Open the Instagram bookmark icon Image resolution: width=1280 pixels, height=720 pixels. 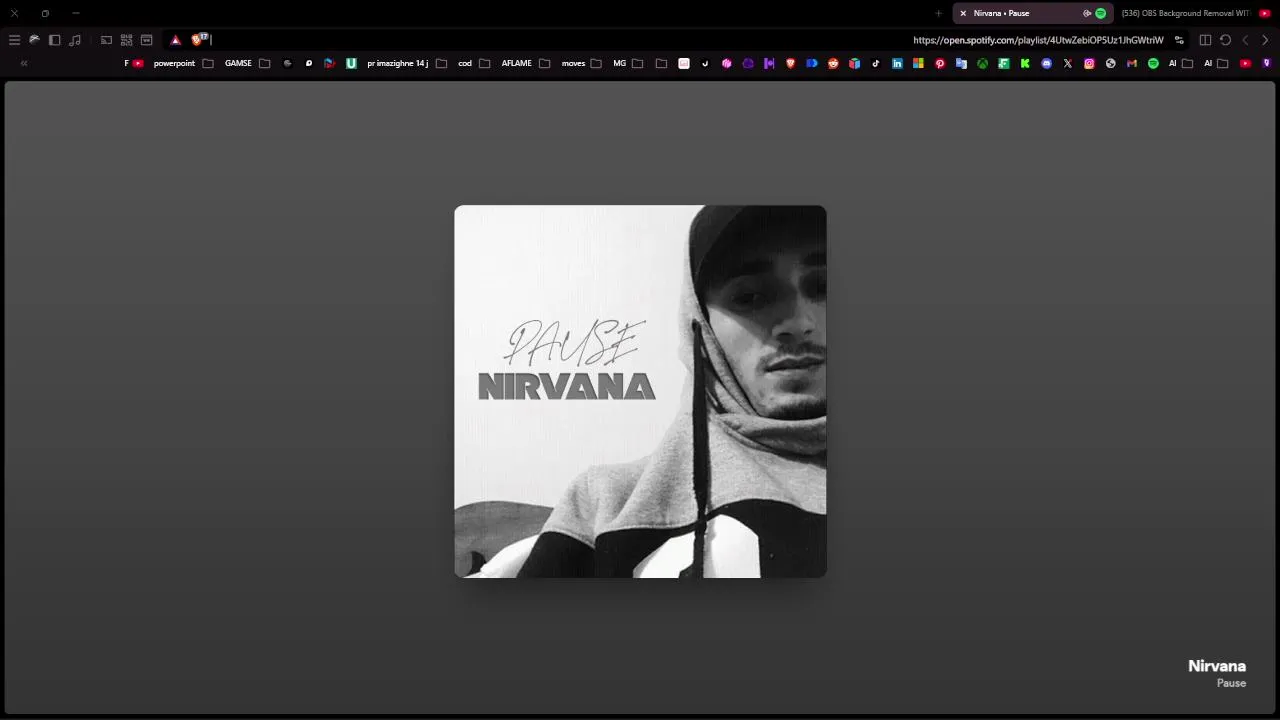(x=1089, y=63)
